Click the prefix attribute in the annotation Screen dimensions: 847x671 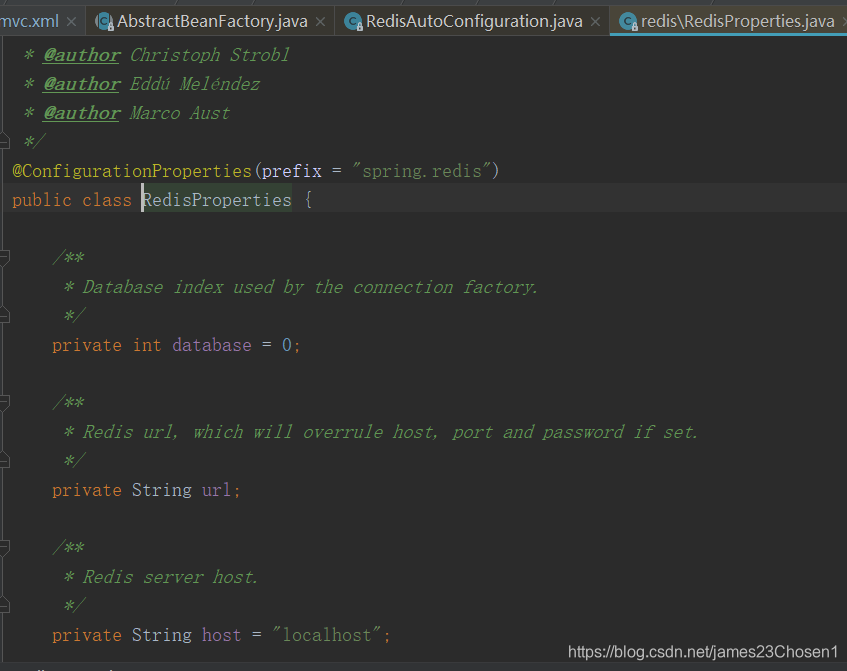pos(292,171)
